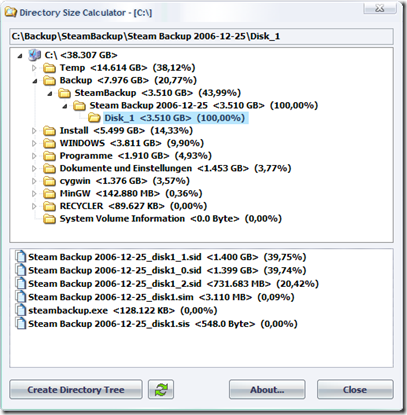The image size is (407, 415).
Task: Collapse the Steam Backup 2006-12-25 node
Action: click(65, 106)
